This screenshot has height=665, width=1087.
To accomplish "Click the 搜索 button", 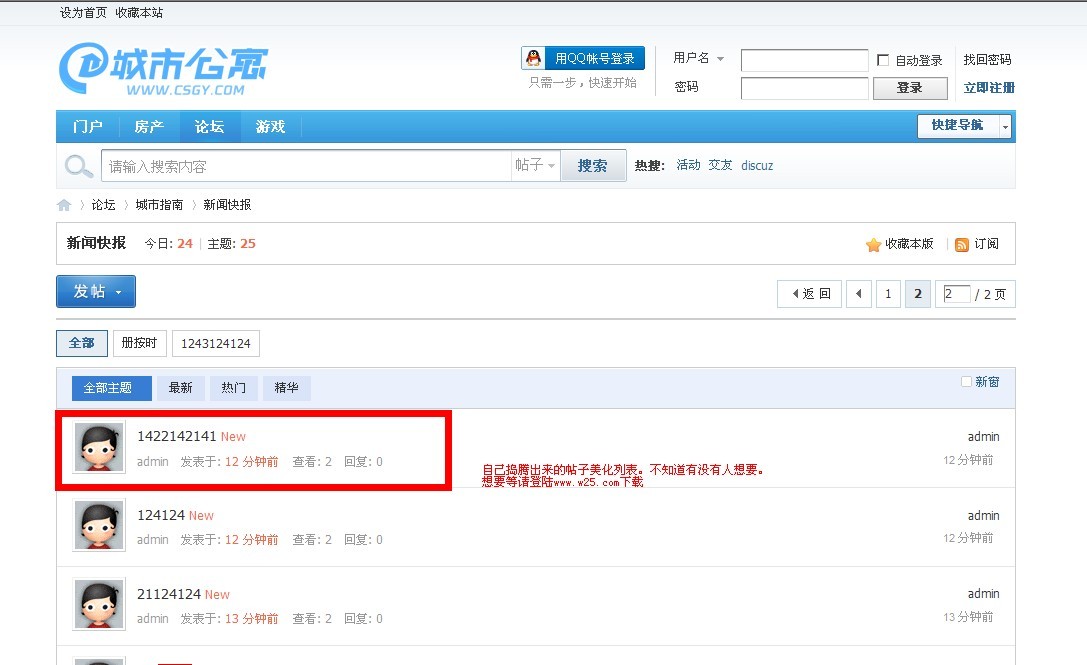I will click(x=593, y=166).
